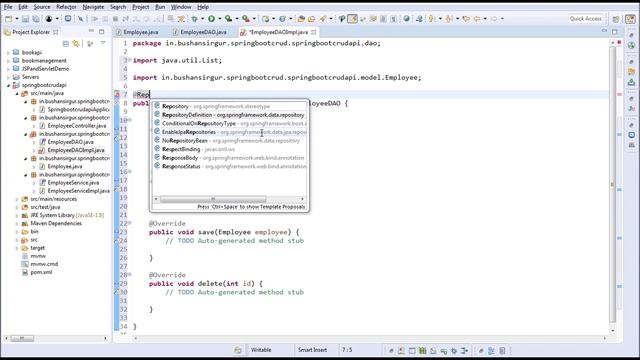Select ResponseStatus proposal in autocomplete
This screenshot has height=360, width=640.
pyautogui.click(x=230, y=166)
